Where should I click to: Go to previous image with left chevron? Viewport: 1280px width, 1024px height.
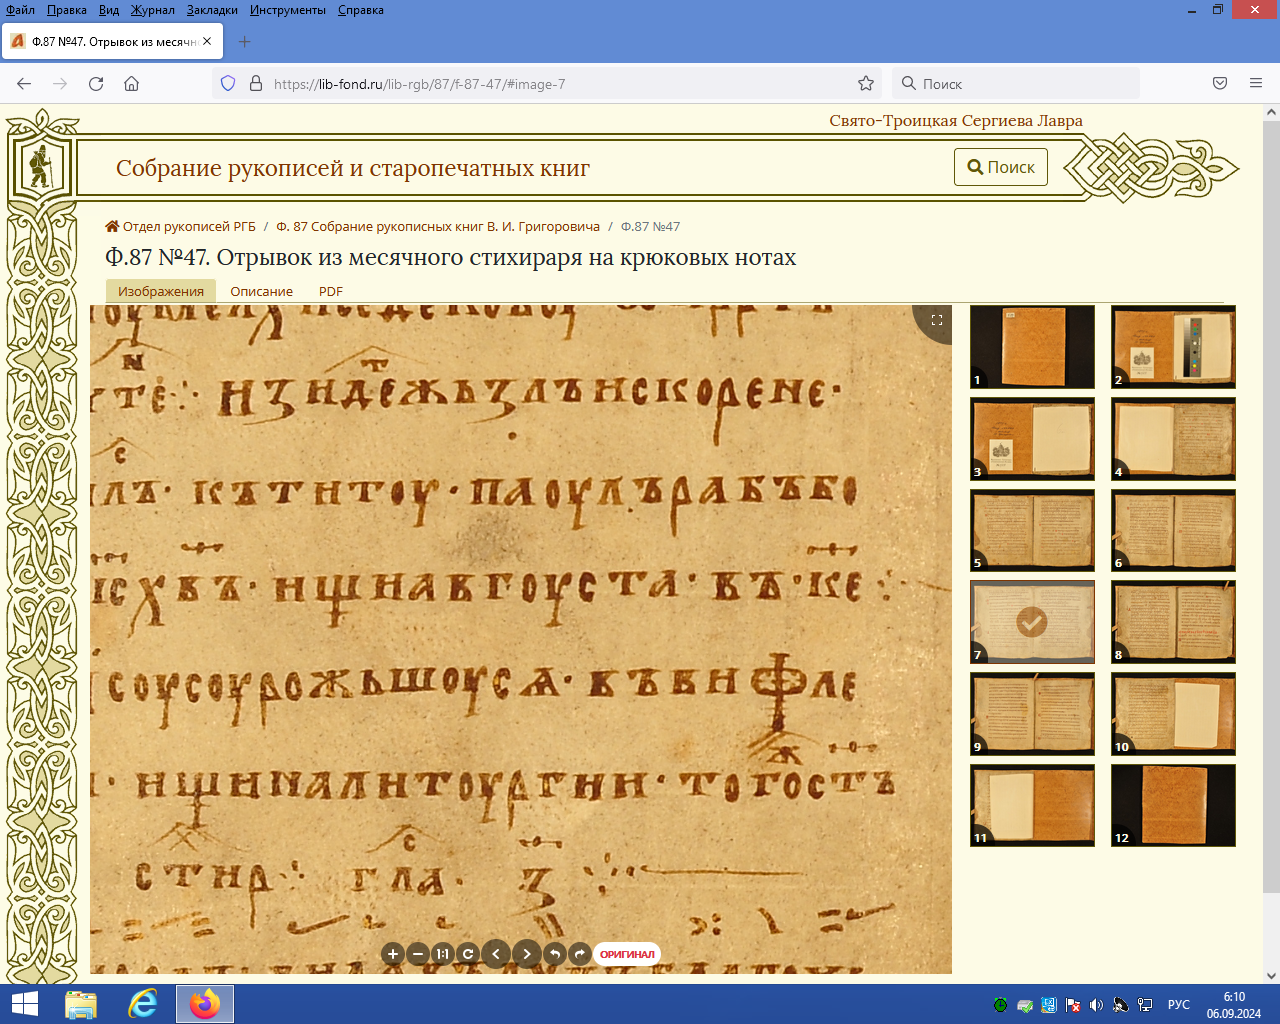point(496,954)
